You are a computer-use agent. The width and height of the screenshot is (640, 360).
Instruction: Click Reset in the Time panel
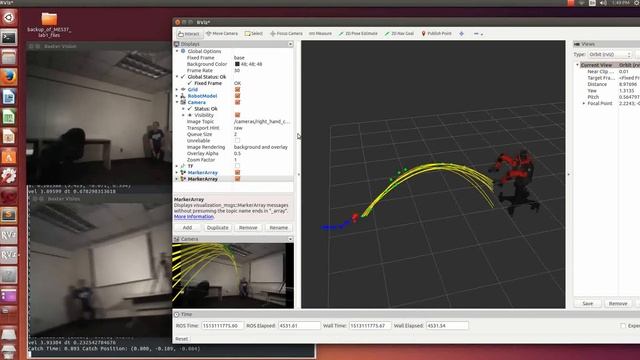point(181,339)
